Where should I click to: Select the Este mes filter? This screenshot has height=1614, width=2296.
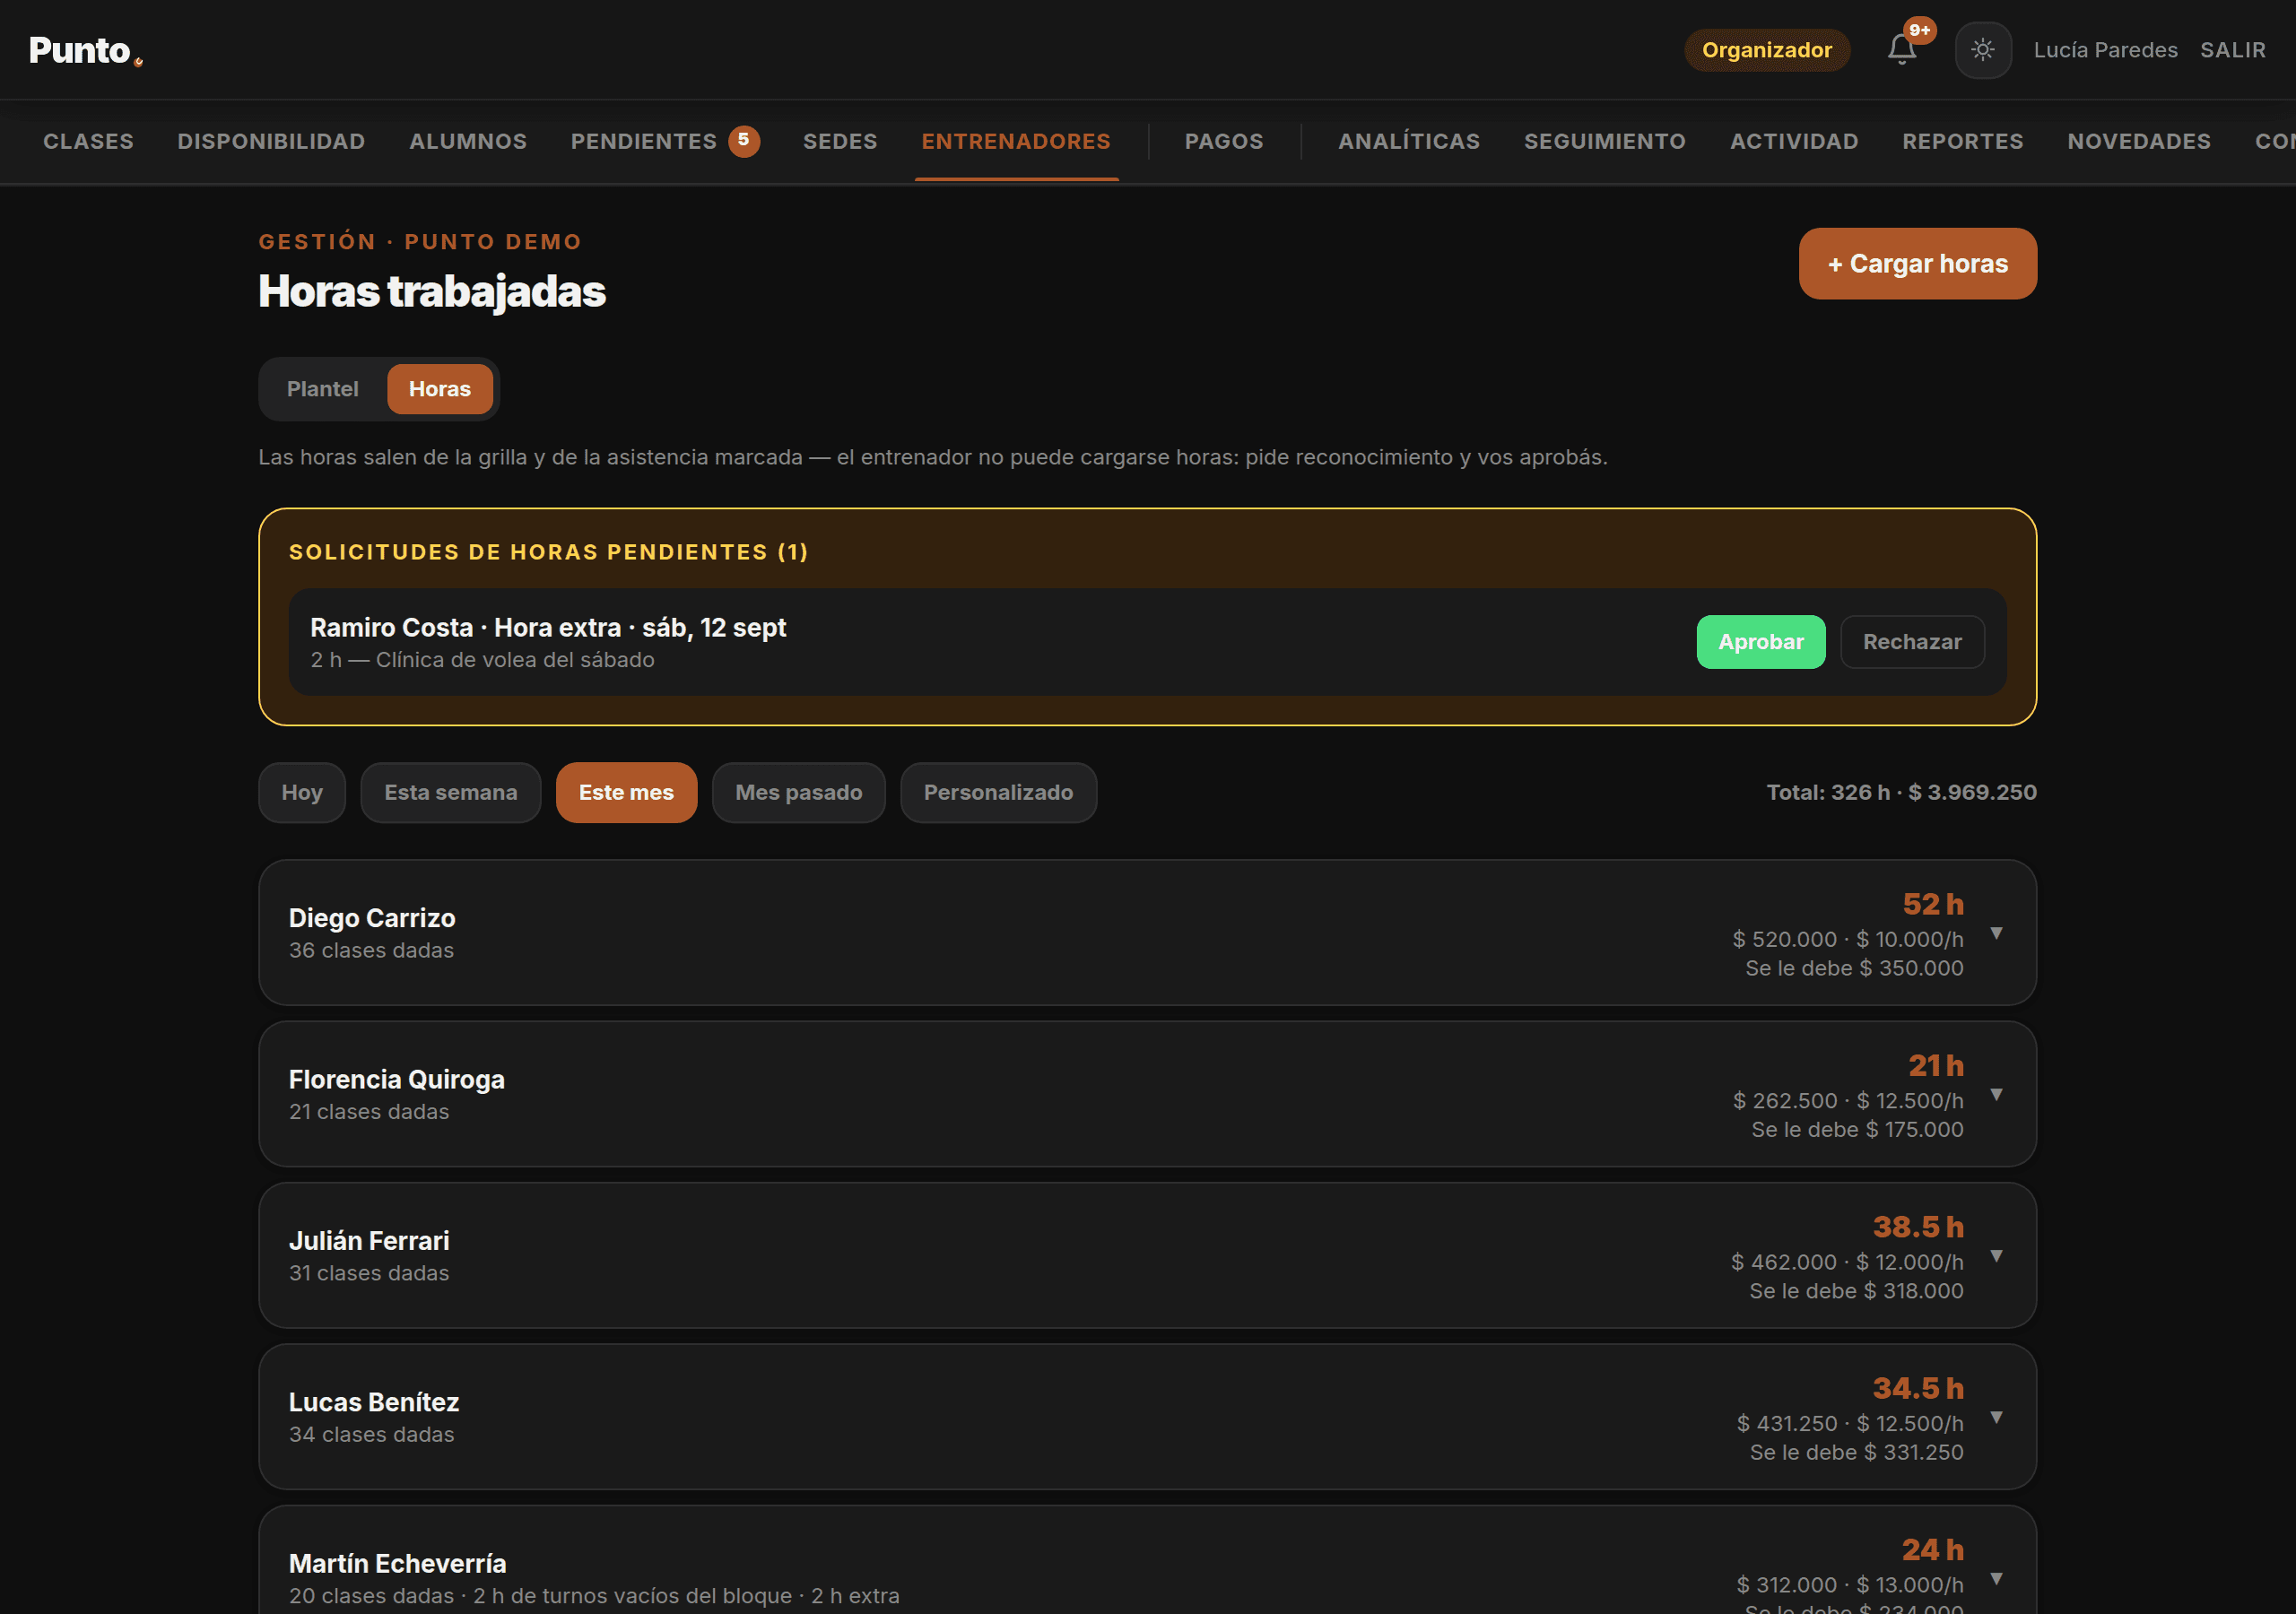(626, 792)
